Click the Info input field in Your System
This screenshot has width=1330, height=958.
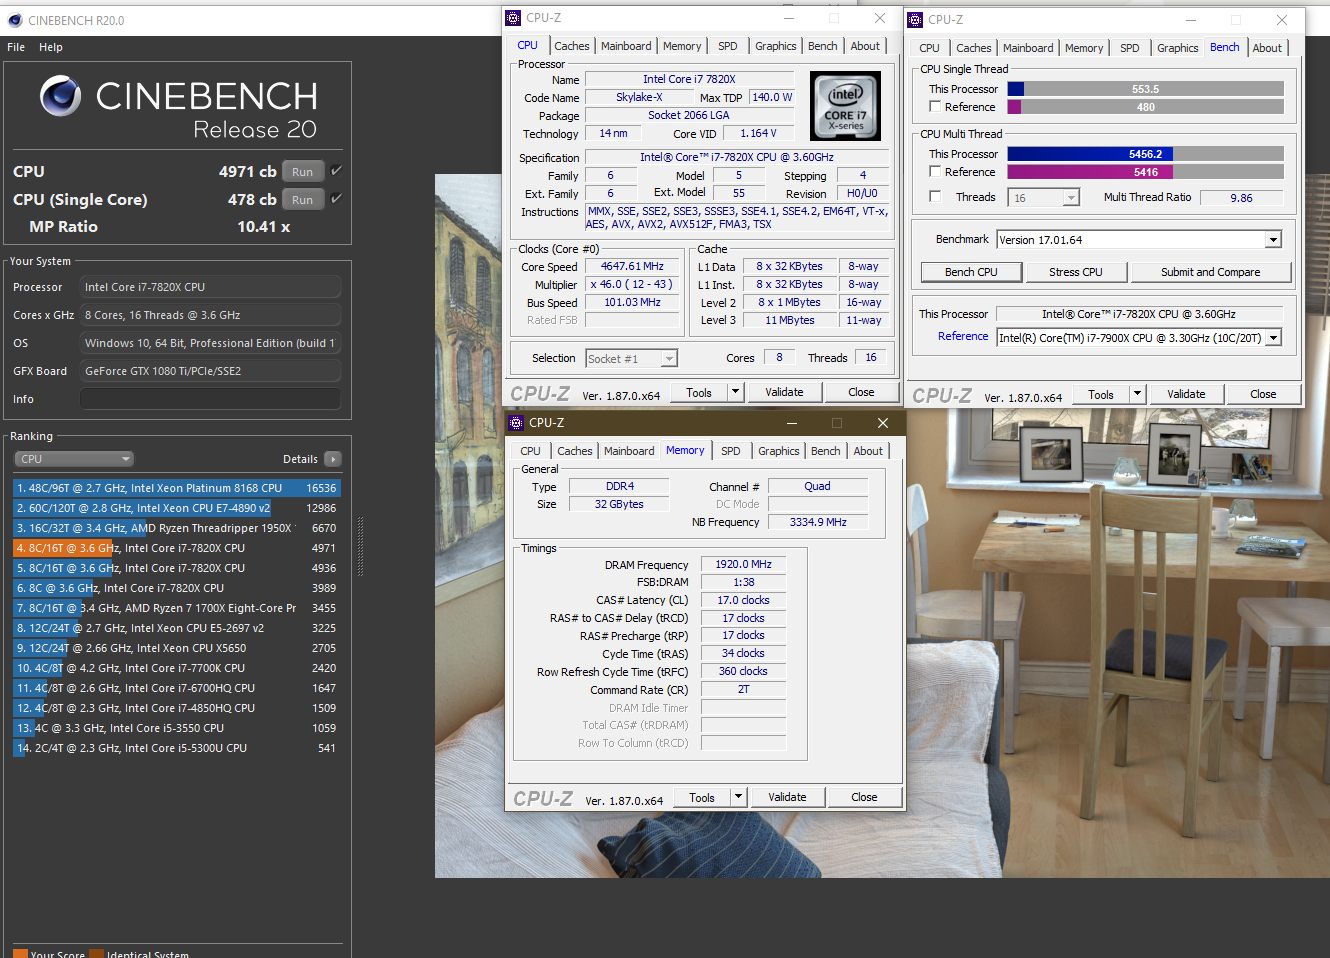click(x=210, y=399)
